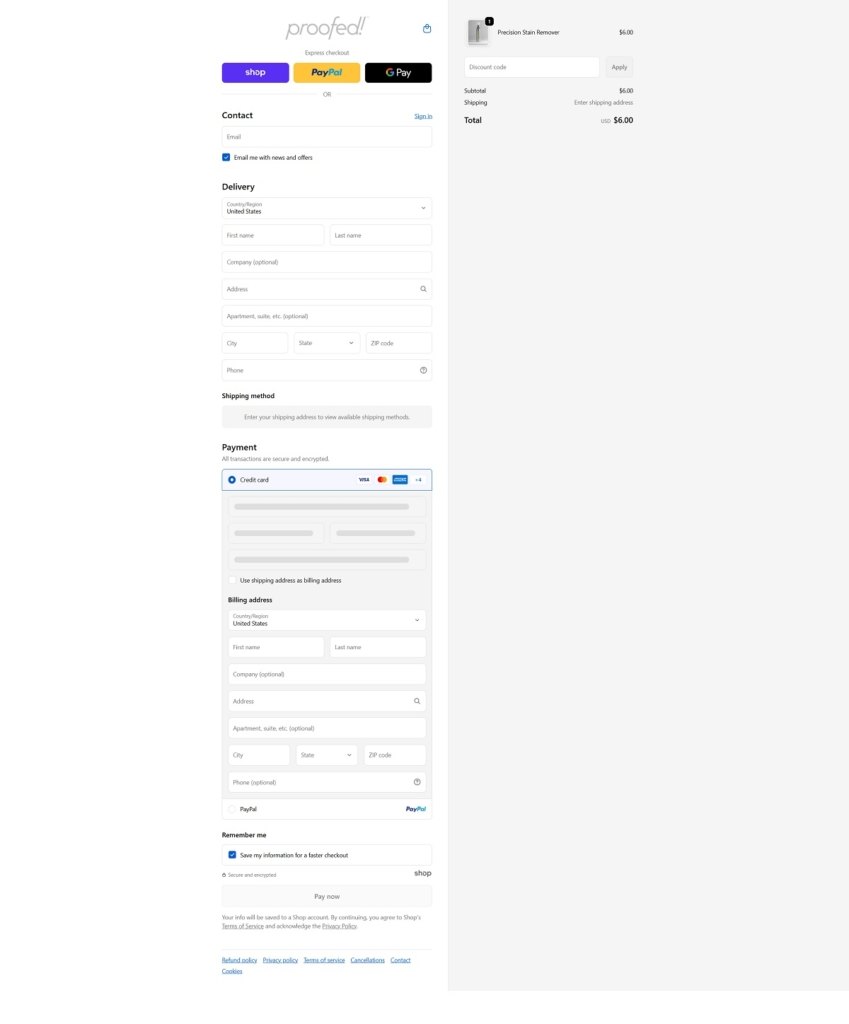The height and width of the screenshot is (1024, 849).
Task: Pay with the Shop express checkout button
Action: 255,73
